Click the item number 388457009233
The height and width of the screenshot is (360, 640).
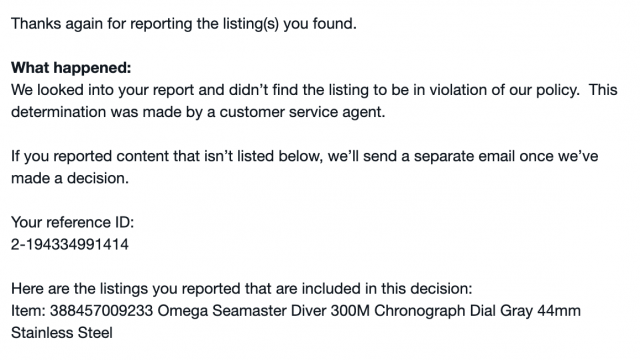click(101, 311)
